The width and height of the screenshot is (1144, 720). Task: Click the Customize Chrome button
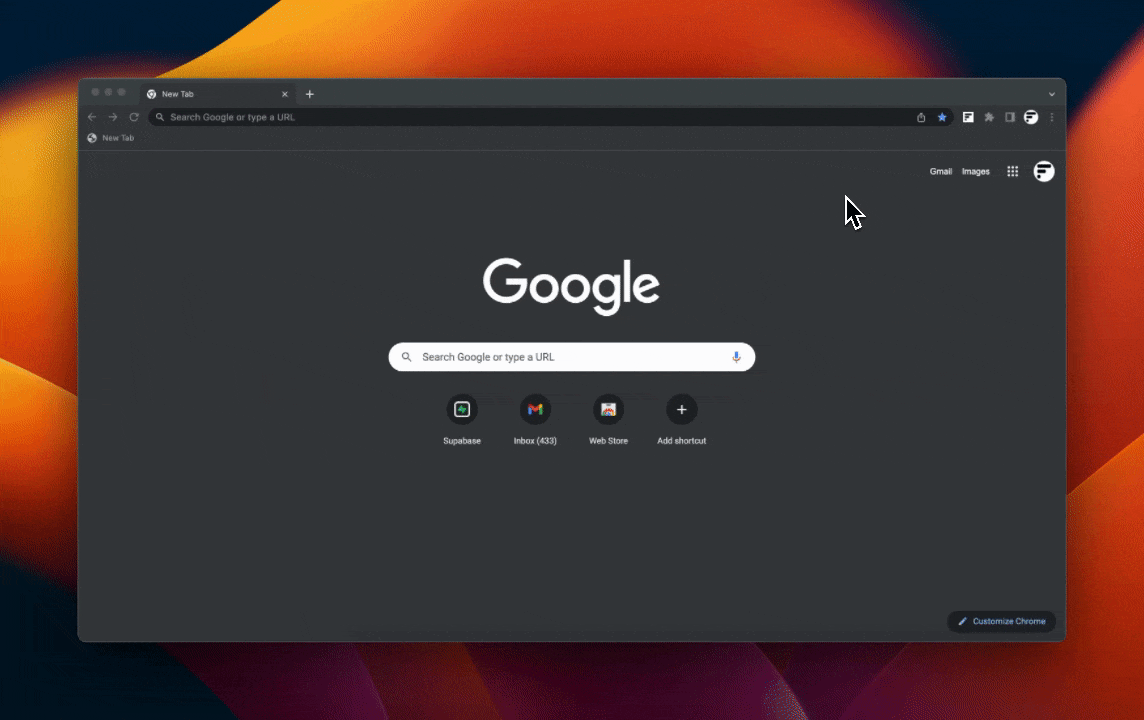1001,621
